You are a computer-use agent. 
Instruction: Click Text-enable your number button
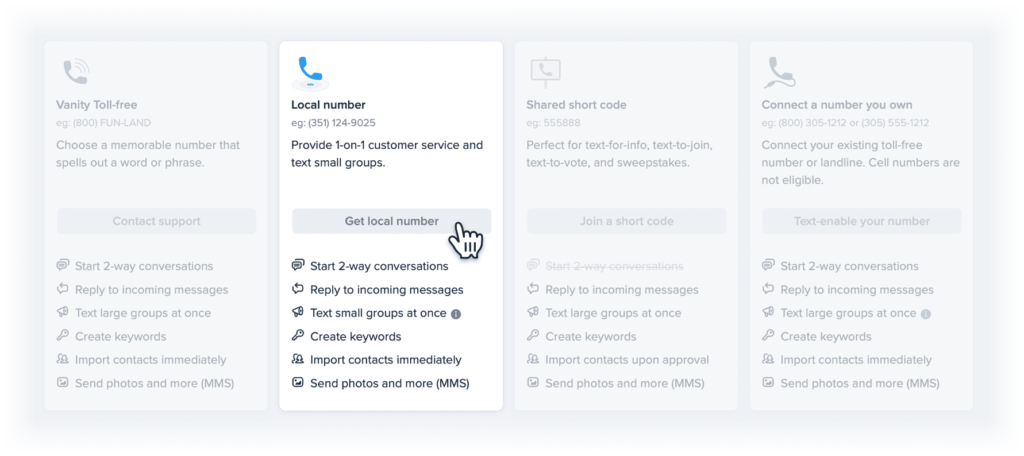pos(861,221)
